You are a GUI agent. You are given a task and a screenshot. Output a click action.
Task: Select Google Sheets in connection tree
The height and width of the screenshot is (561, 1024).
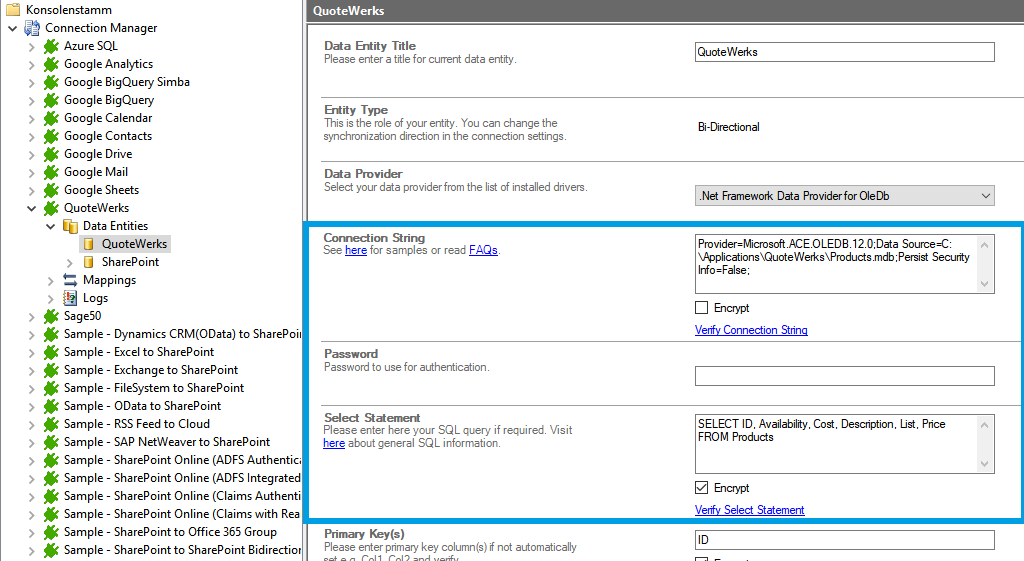(x=101, y=190)
